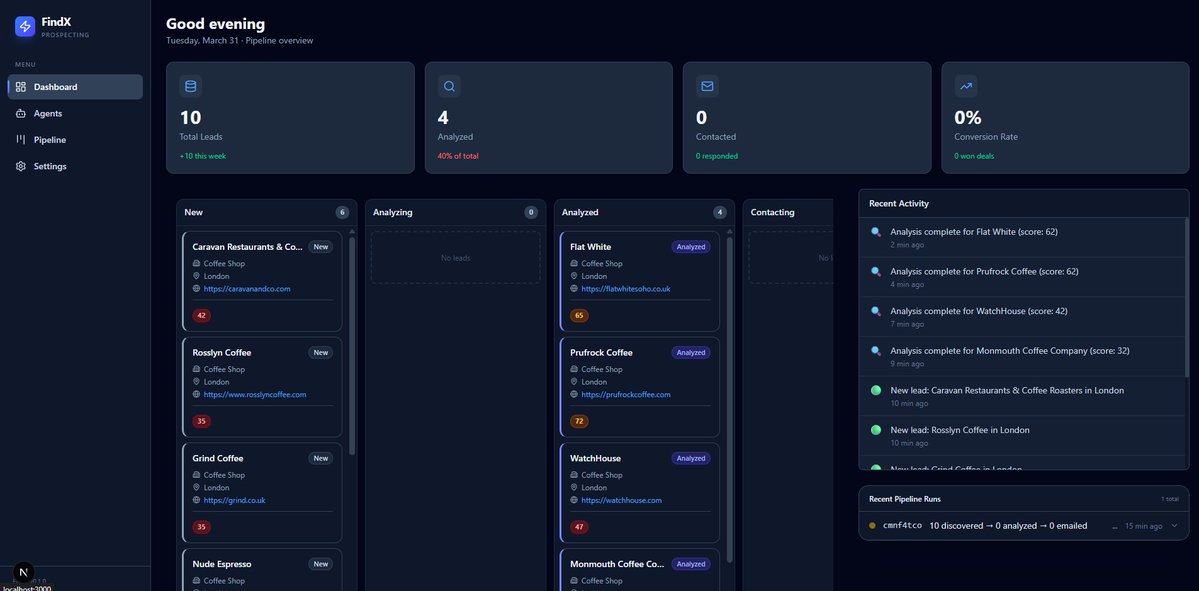Click the Analyzed column count badge 4
The image size is (1199, 591).
[720, 213]
